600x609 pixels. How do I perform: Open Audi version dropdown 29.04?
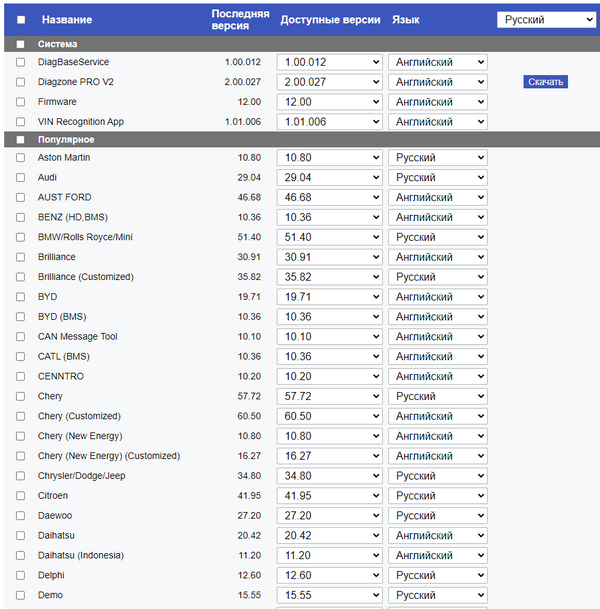[x=330, y=177]
